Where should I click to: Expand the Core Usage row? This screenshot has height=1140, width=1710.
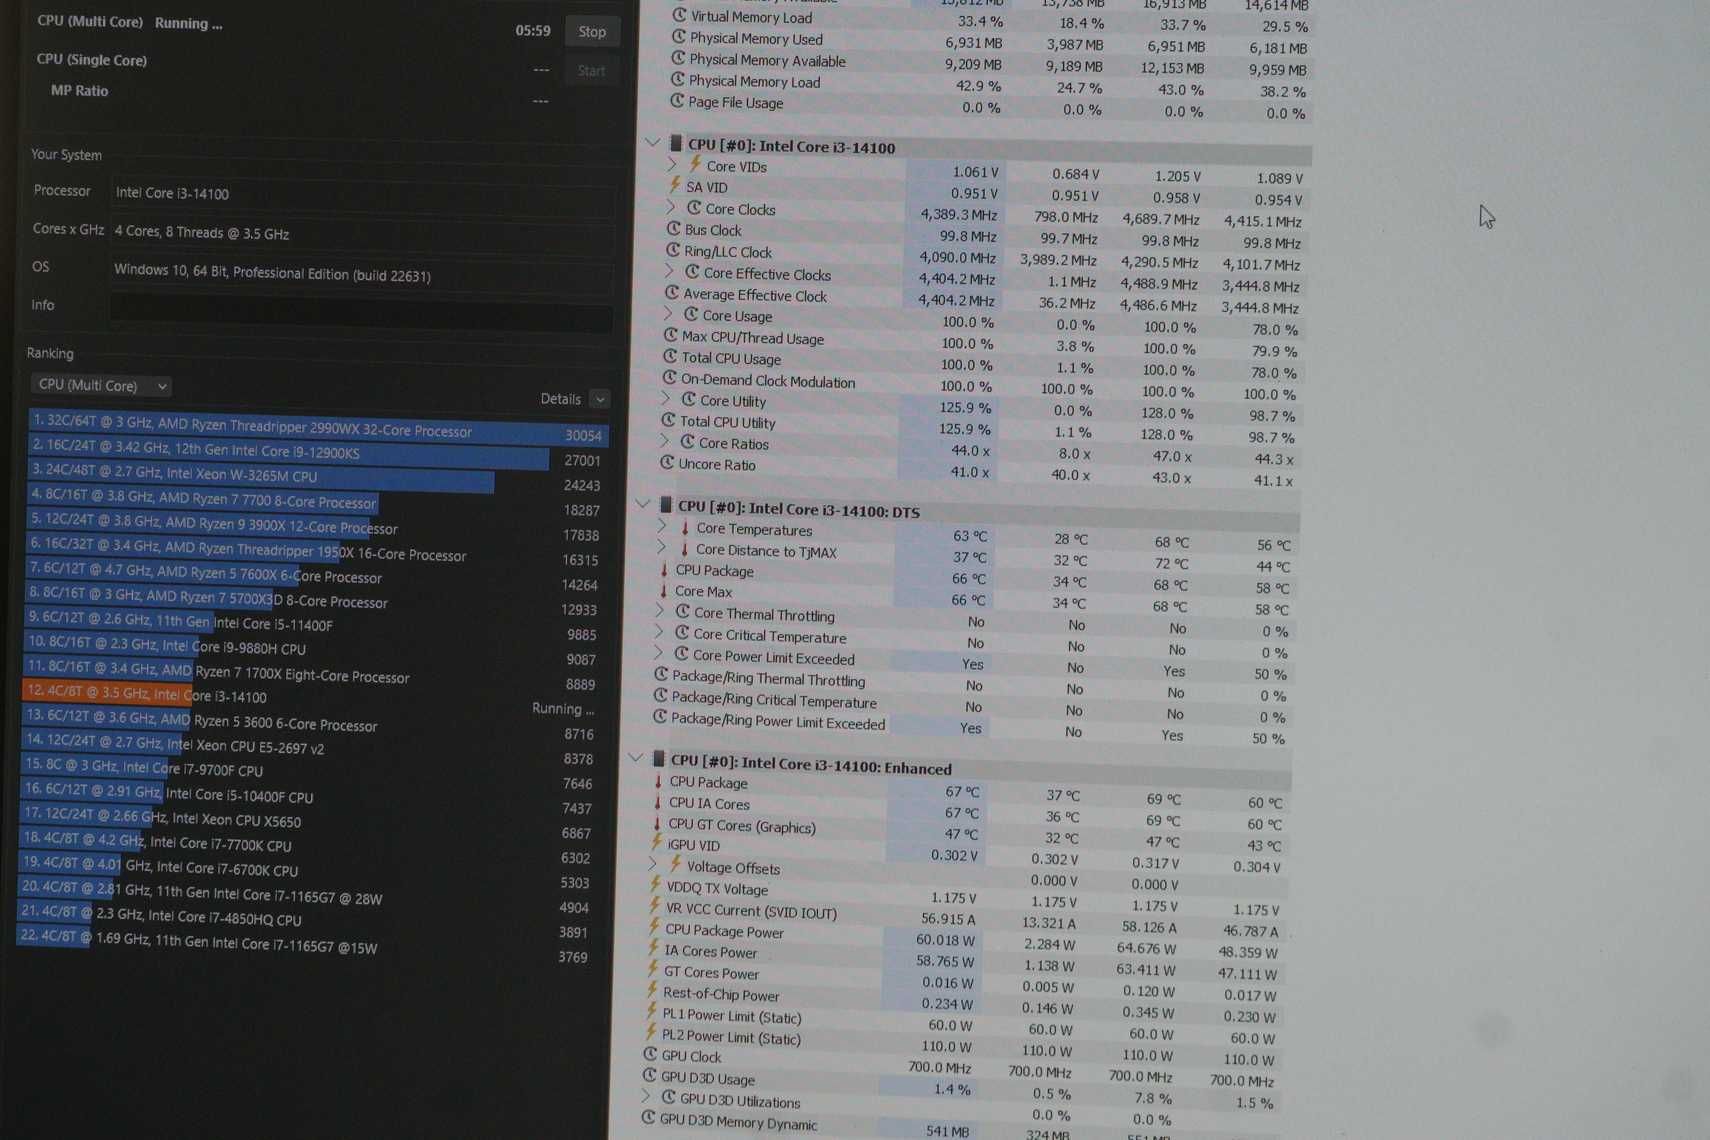(x=669, y=314)
